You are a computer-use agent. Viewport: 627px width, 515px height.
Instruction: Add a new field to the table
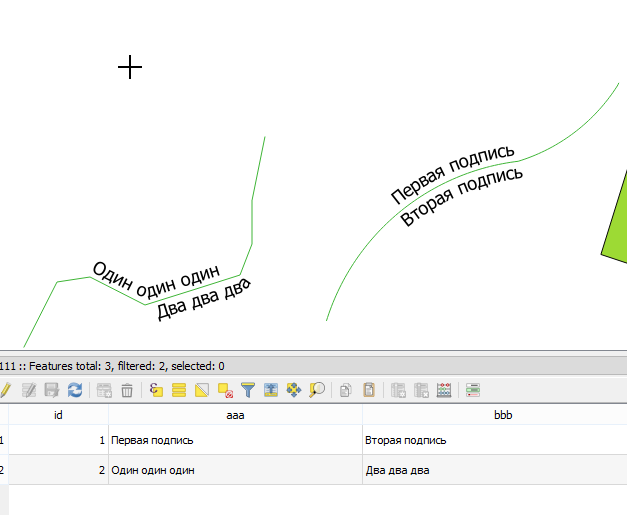click(x=398, y=389)
